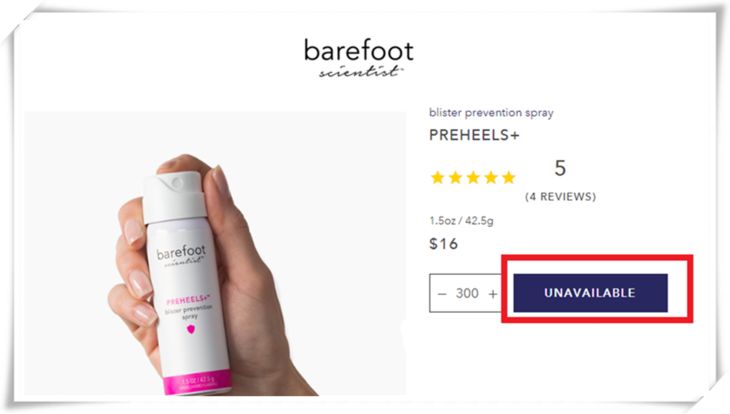Click the fourth yellow rating star

(491, 177)
